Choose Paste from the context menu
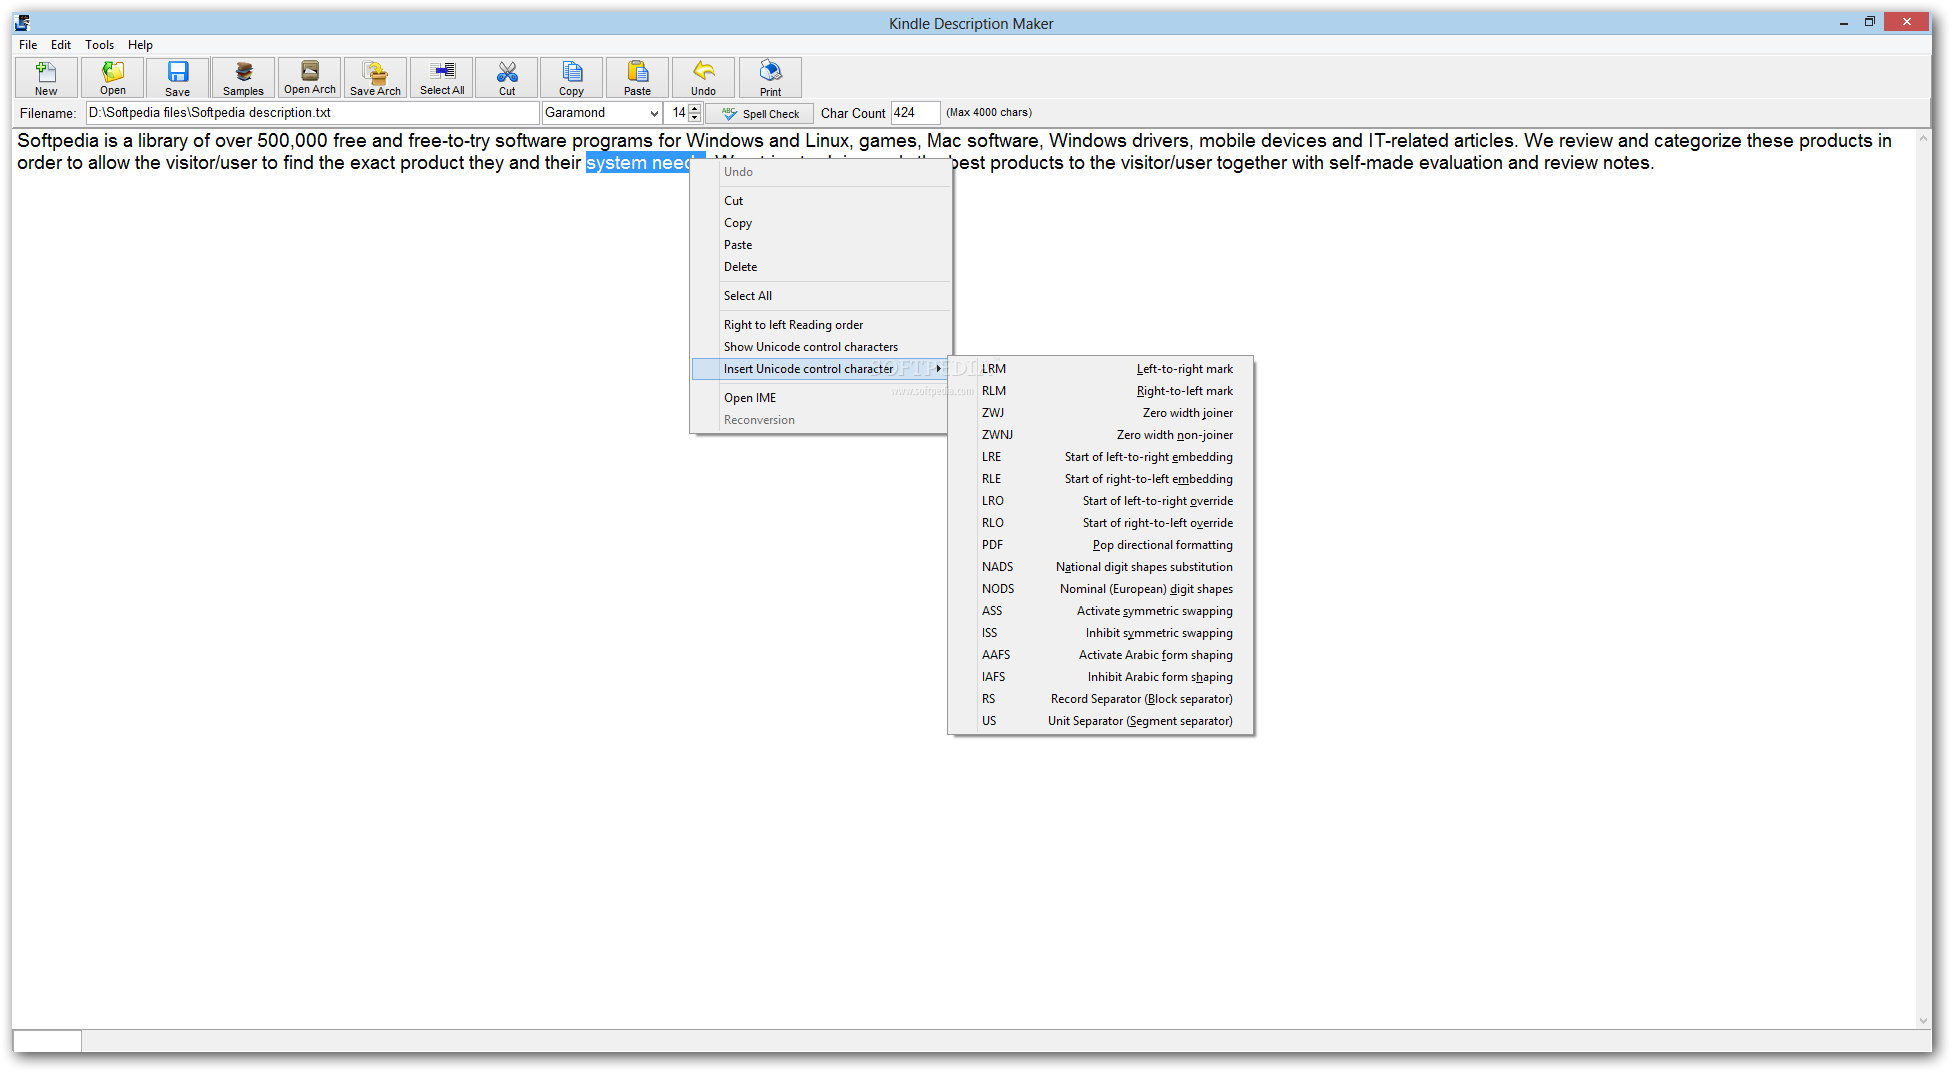 coord(820,245)
